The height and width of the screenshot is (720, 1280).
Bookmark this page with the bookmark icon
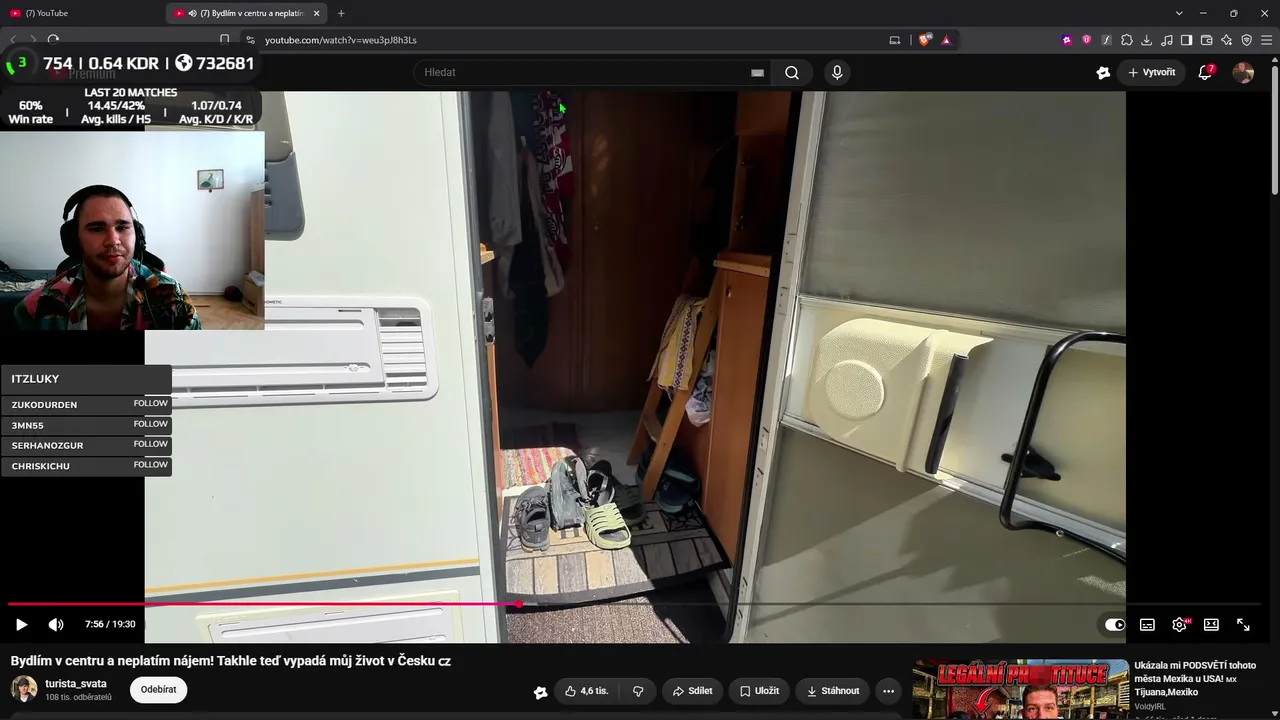[x=224, y=40]
